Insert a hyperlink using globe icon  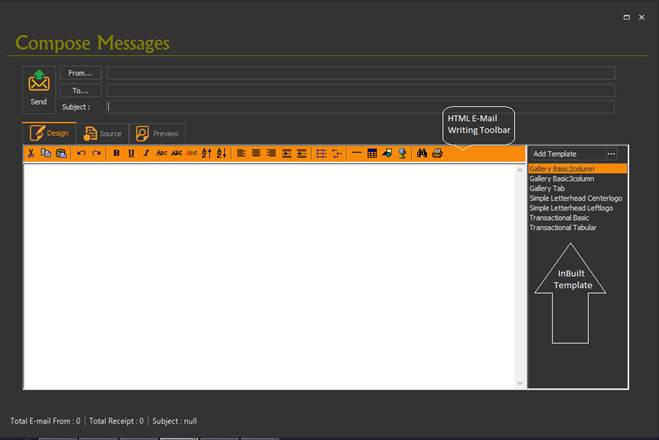pyautogui.click(x=402, y=153)
